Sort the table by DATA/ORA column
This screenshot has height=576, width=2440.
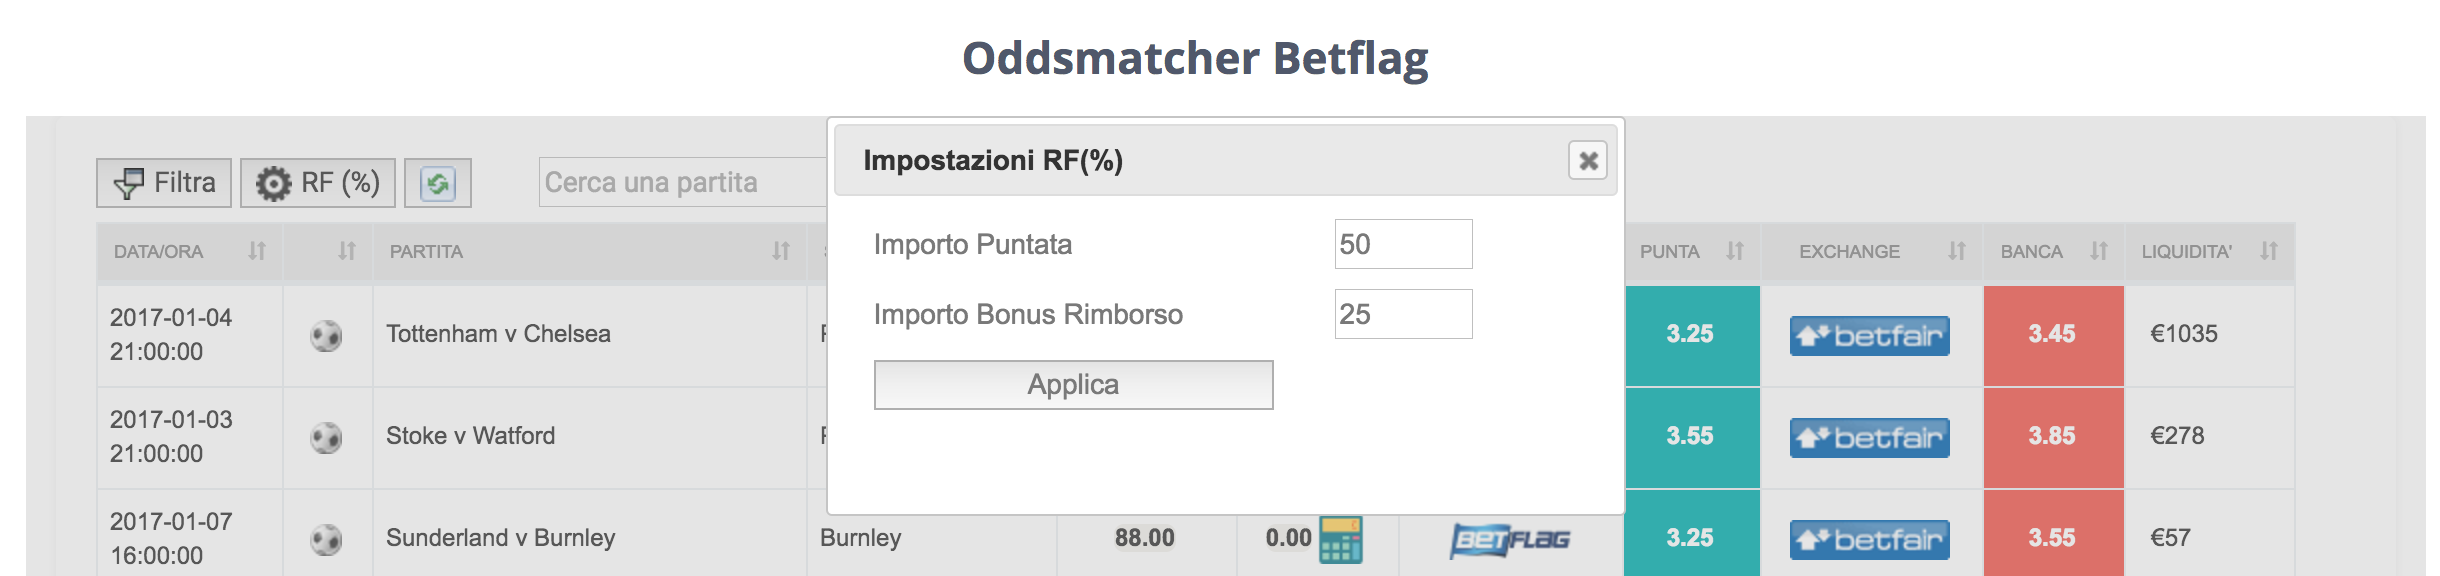pyautogui.click(x=257, y=252)
